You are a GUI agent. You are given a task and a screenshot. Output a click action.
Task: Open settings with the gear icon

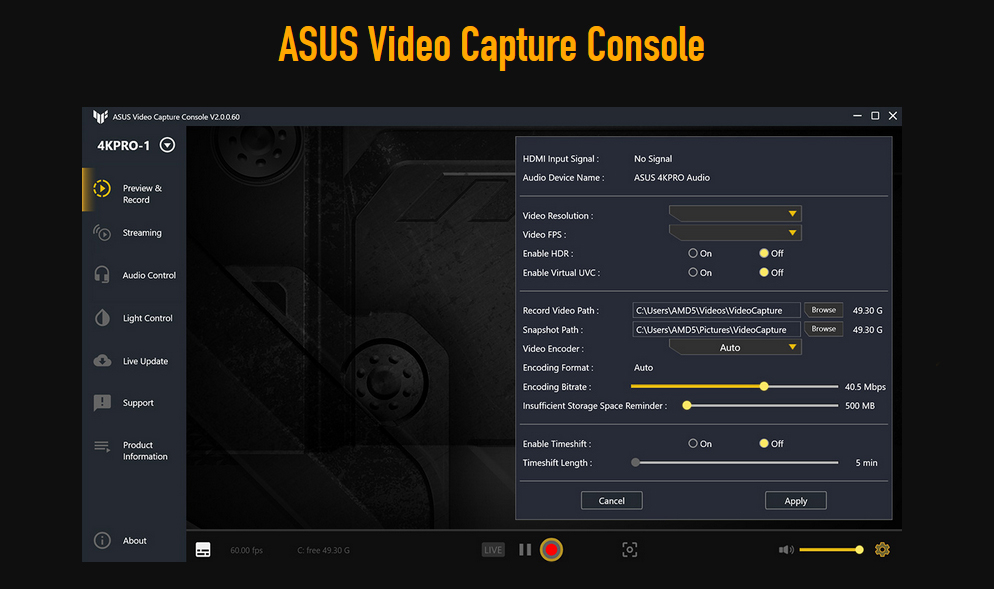tap(882, 550)
